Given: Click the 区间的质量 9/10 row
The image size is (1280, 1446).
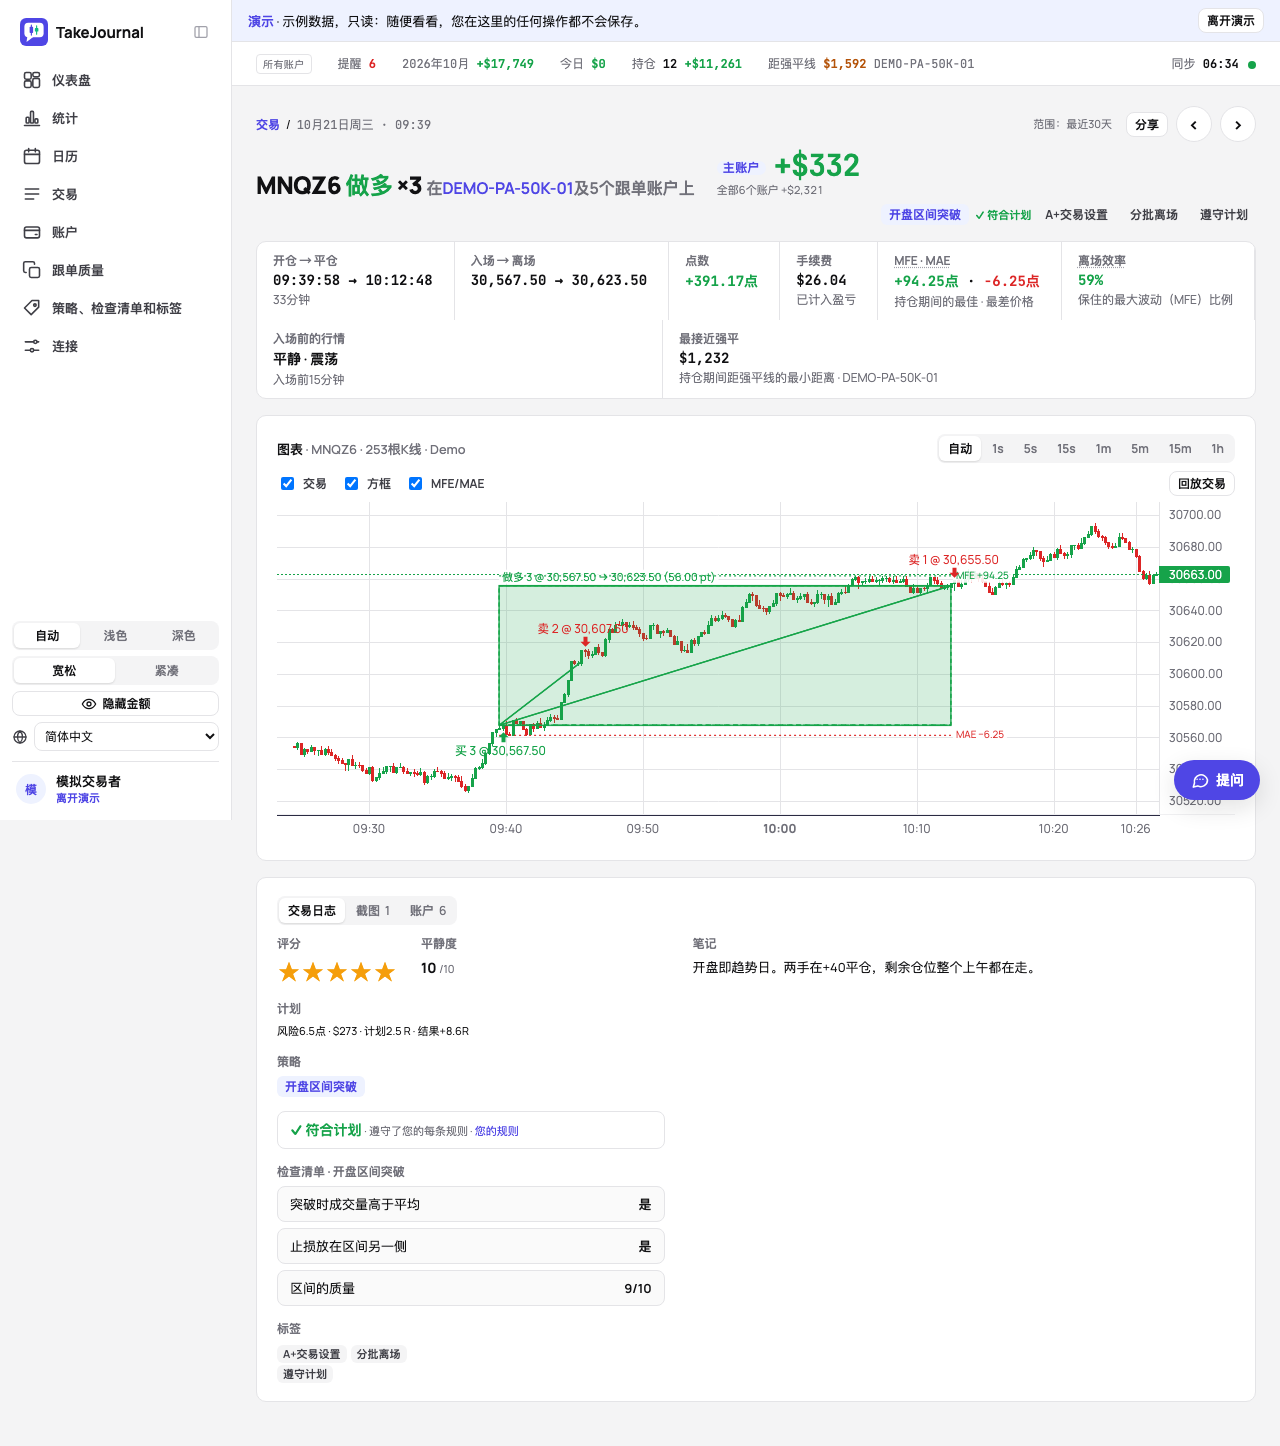Looking at the screenshot, I should tap(471, 1288).
